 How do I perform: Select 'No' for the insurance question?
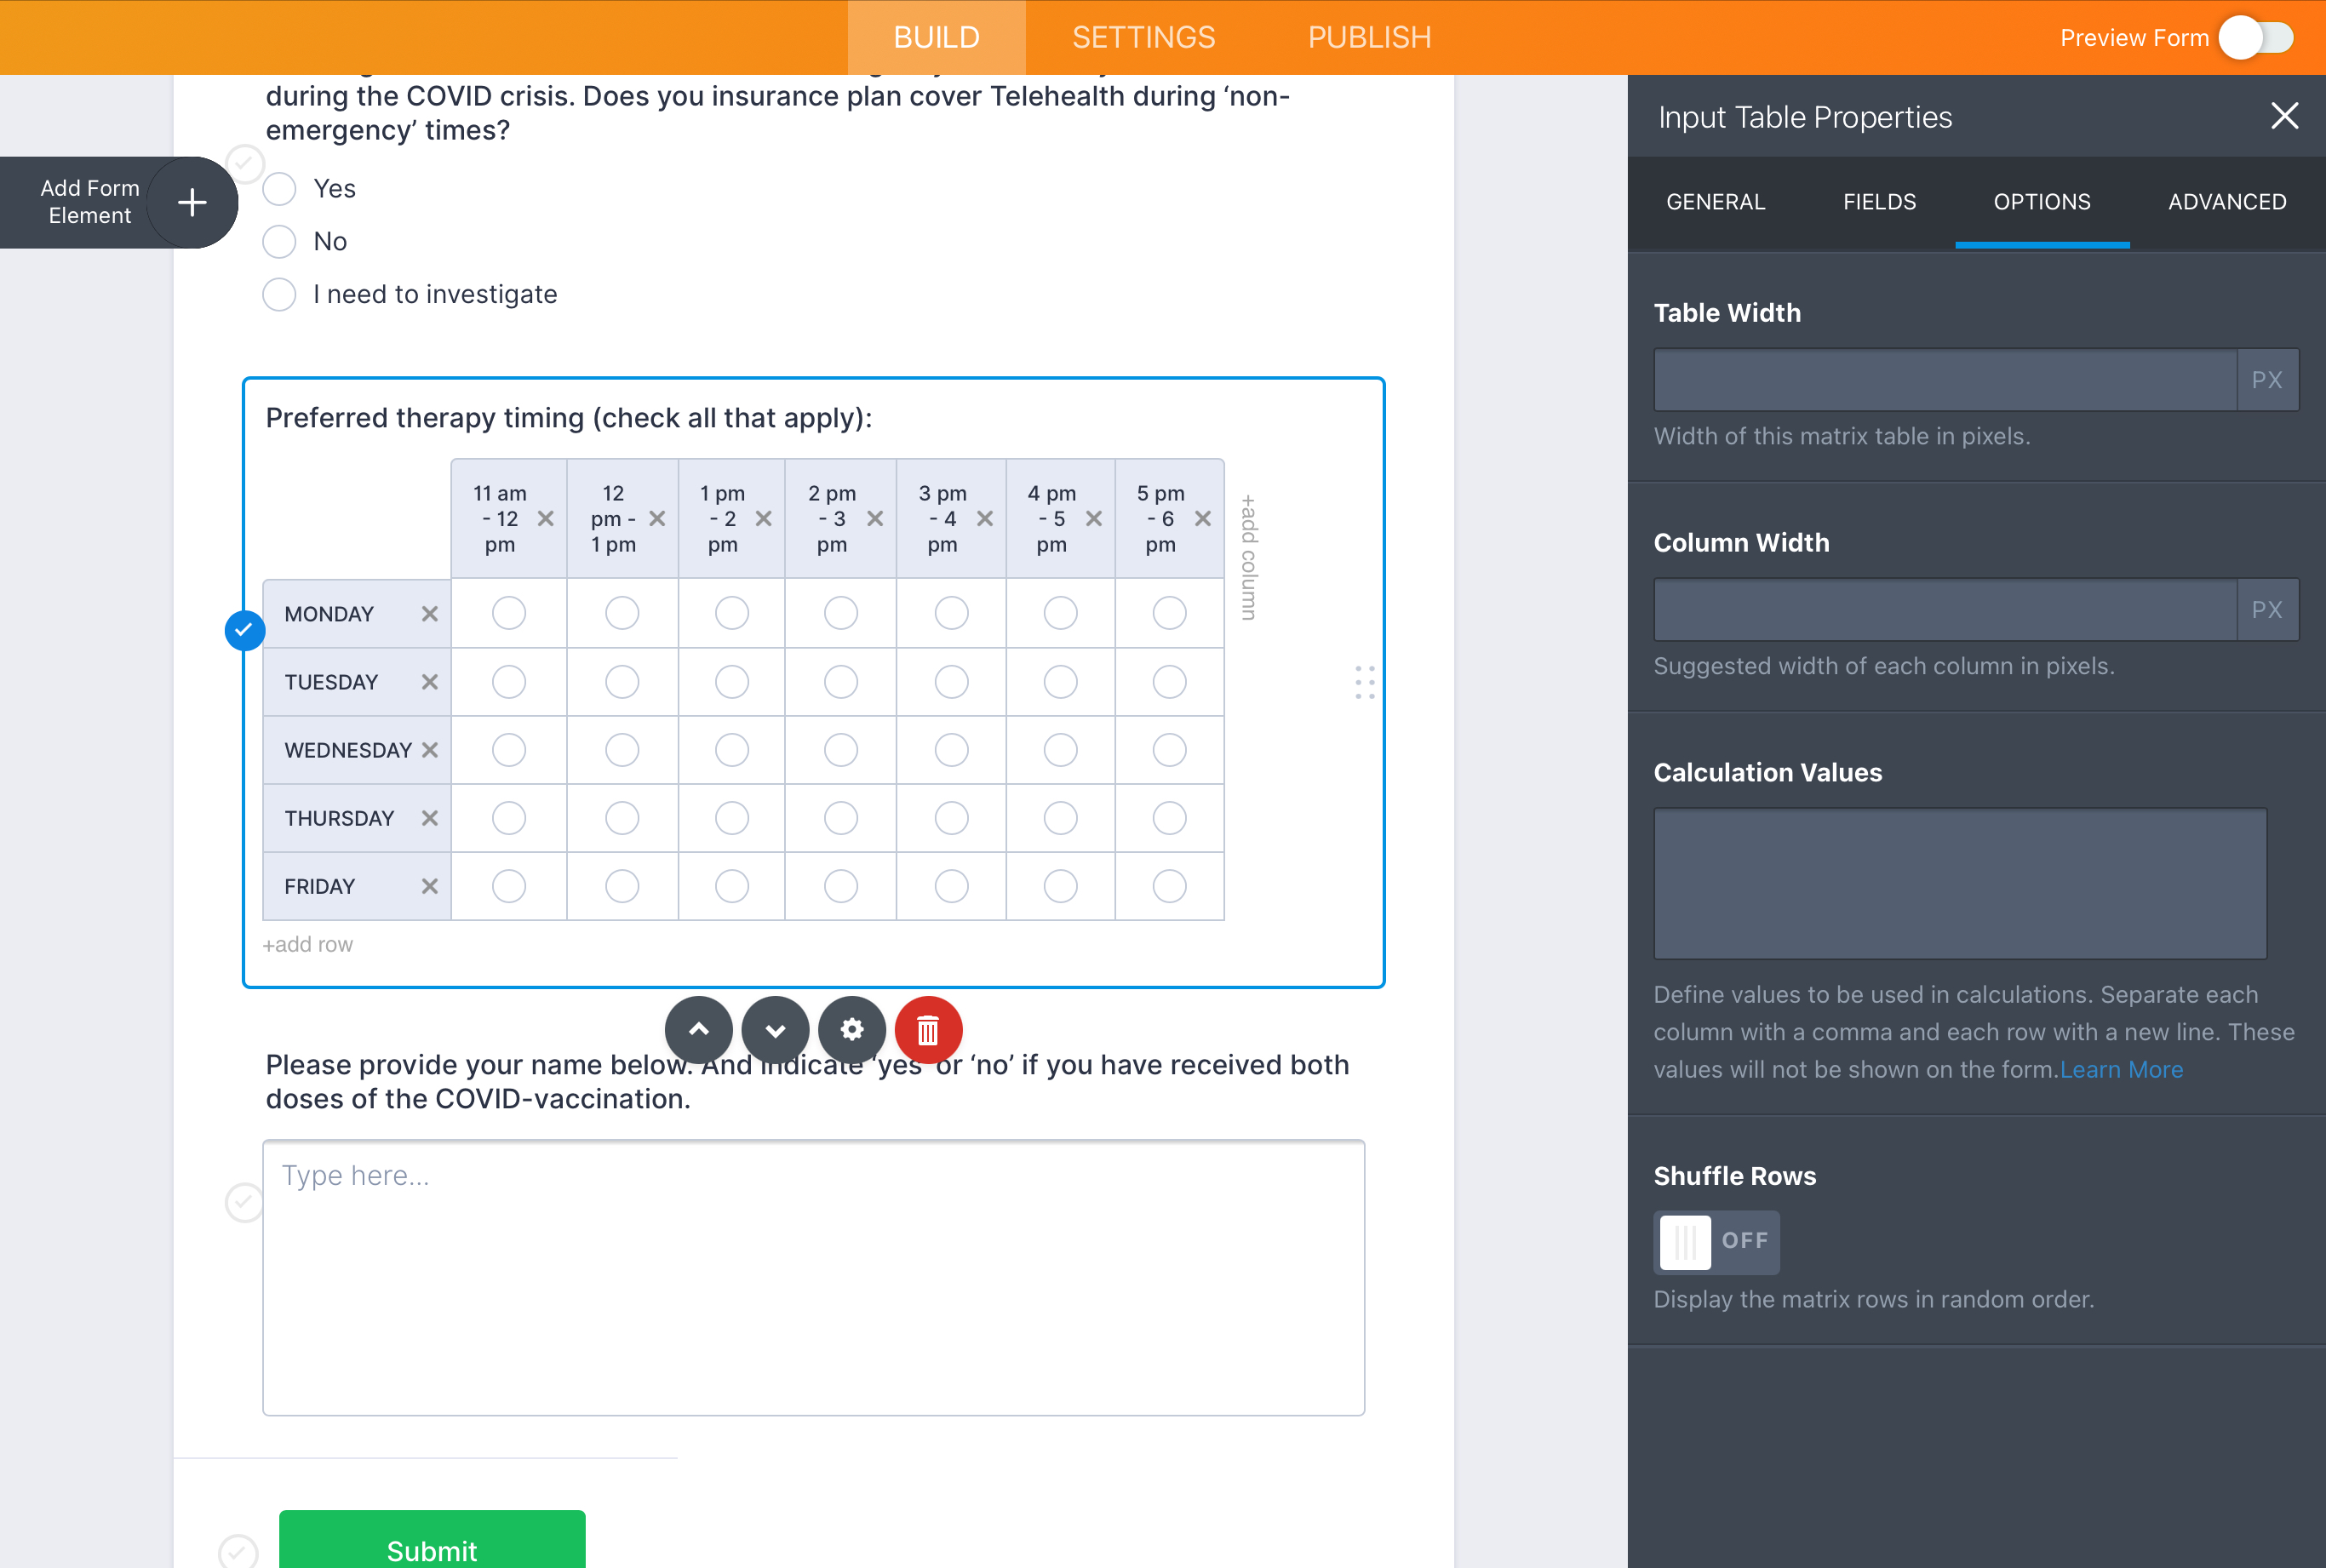point(279,241)
